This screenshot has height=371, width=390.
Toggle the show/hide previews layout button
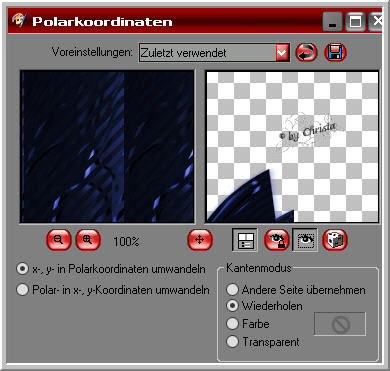point(245,240)
